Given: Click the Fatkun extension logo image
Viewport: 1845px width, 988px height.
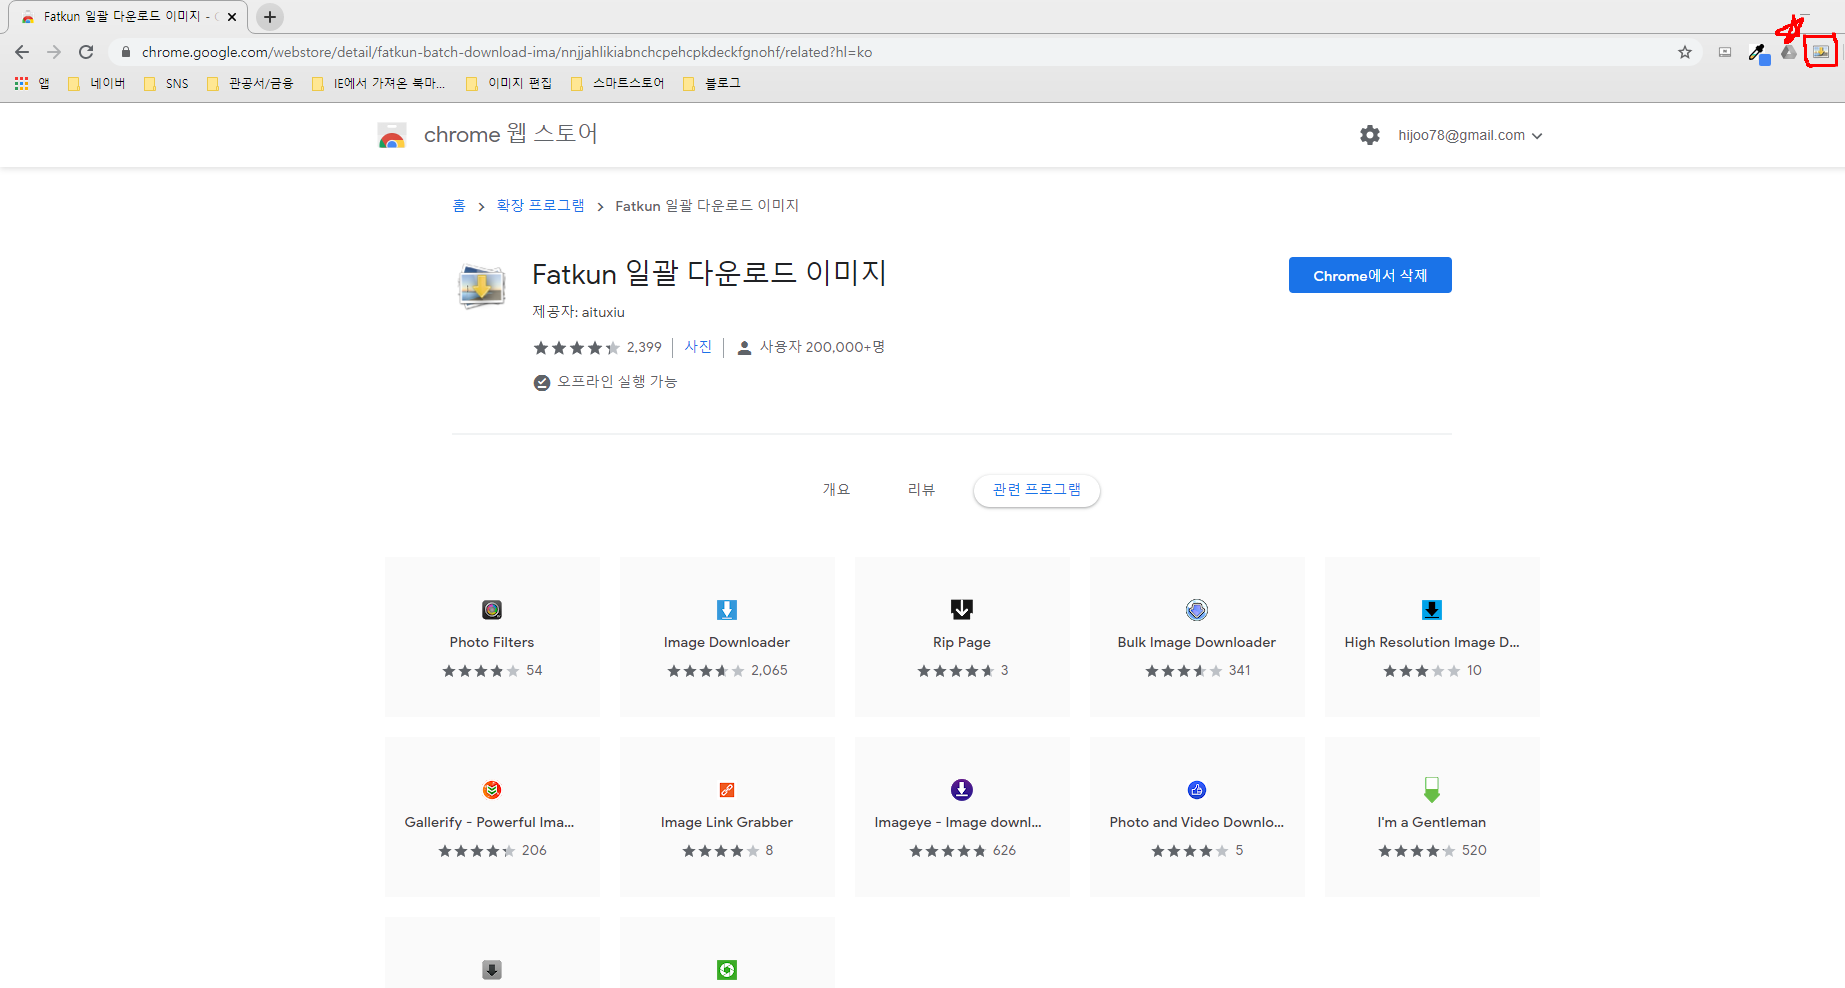Looking at the screenshot, I should pos(482,286).
